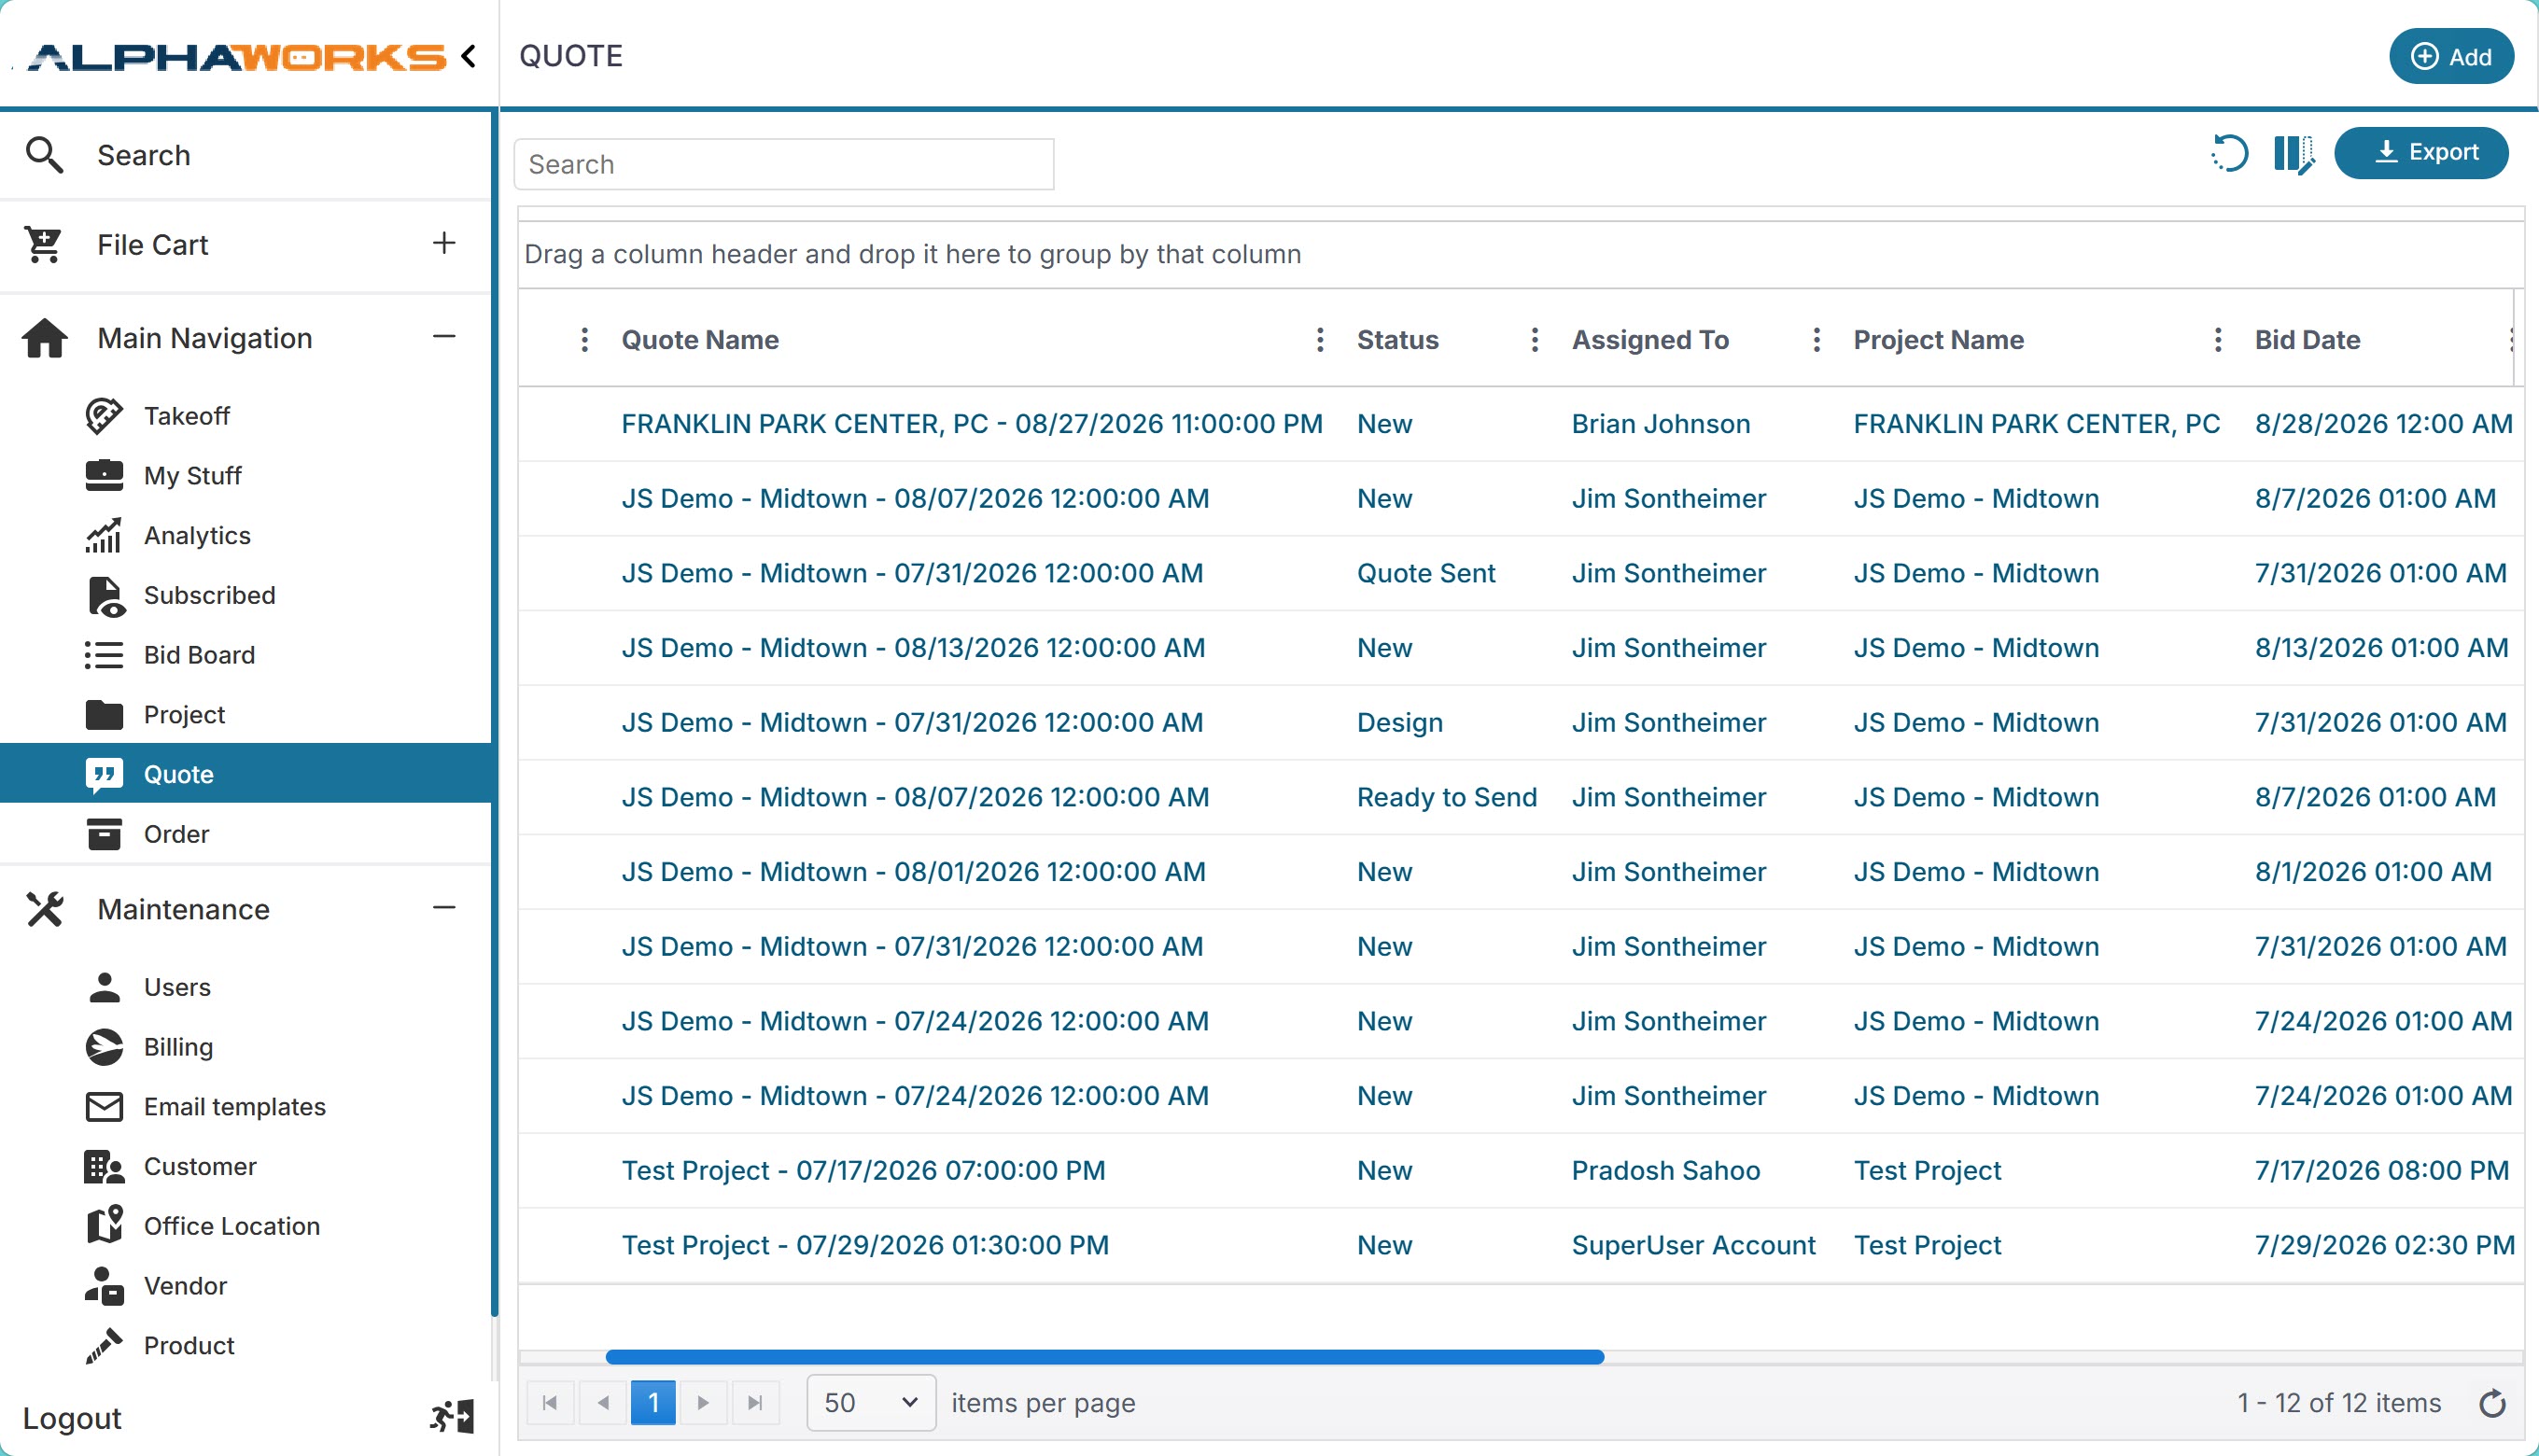2539x1456 pixels.
Task: Sort by the Bid Date column header
Action: click(x=2308, y=340)
